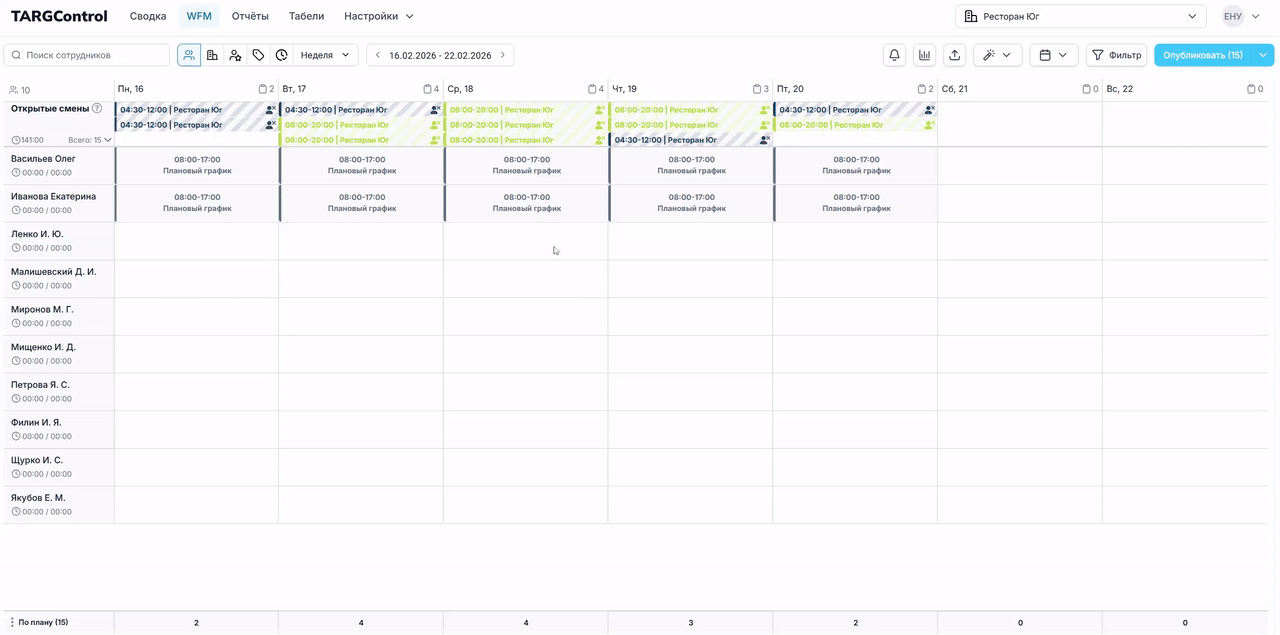The width and height of the screenshot is (1280, 635).
Task: Open the Отчёты tab
Action: pyautogui.click(x=250, y=16)
